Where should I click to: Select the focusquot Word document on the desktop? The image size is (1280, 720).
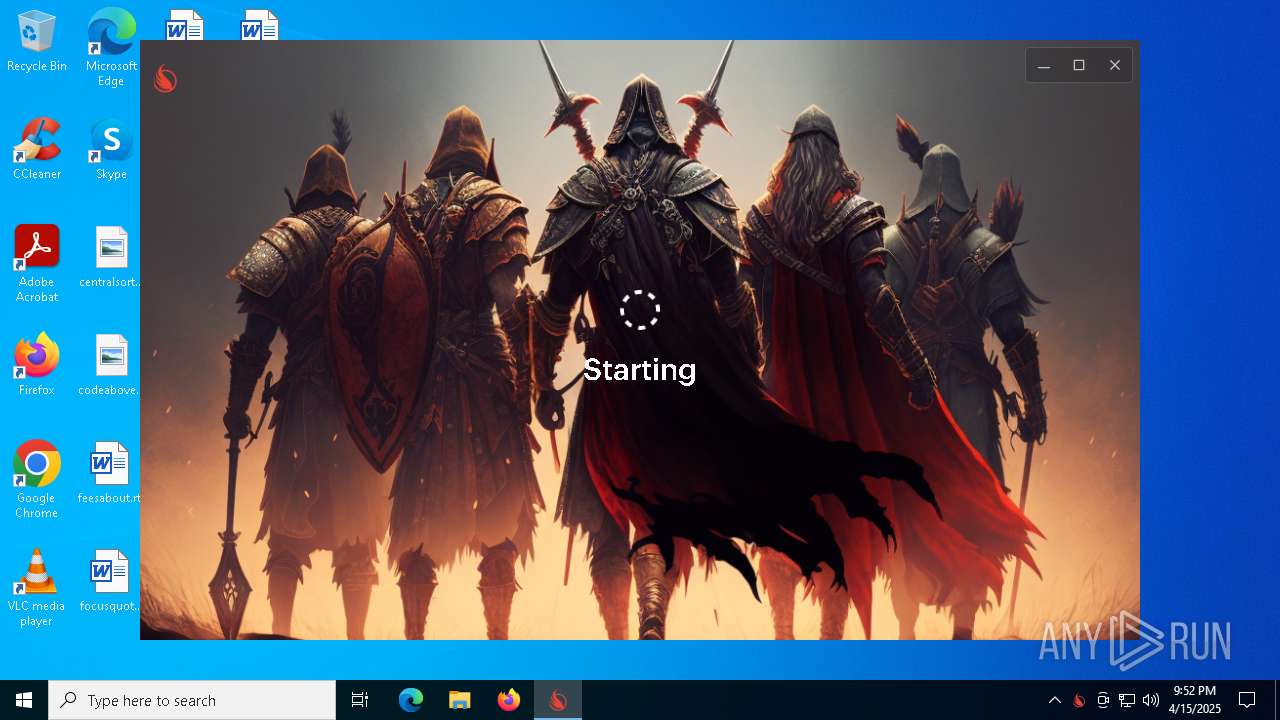[x=109, y=581]
